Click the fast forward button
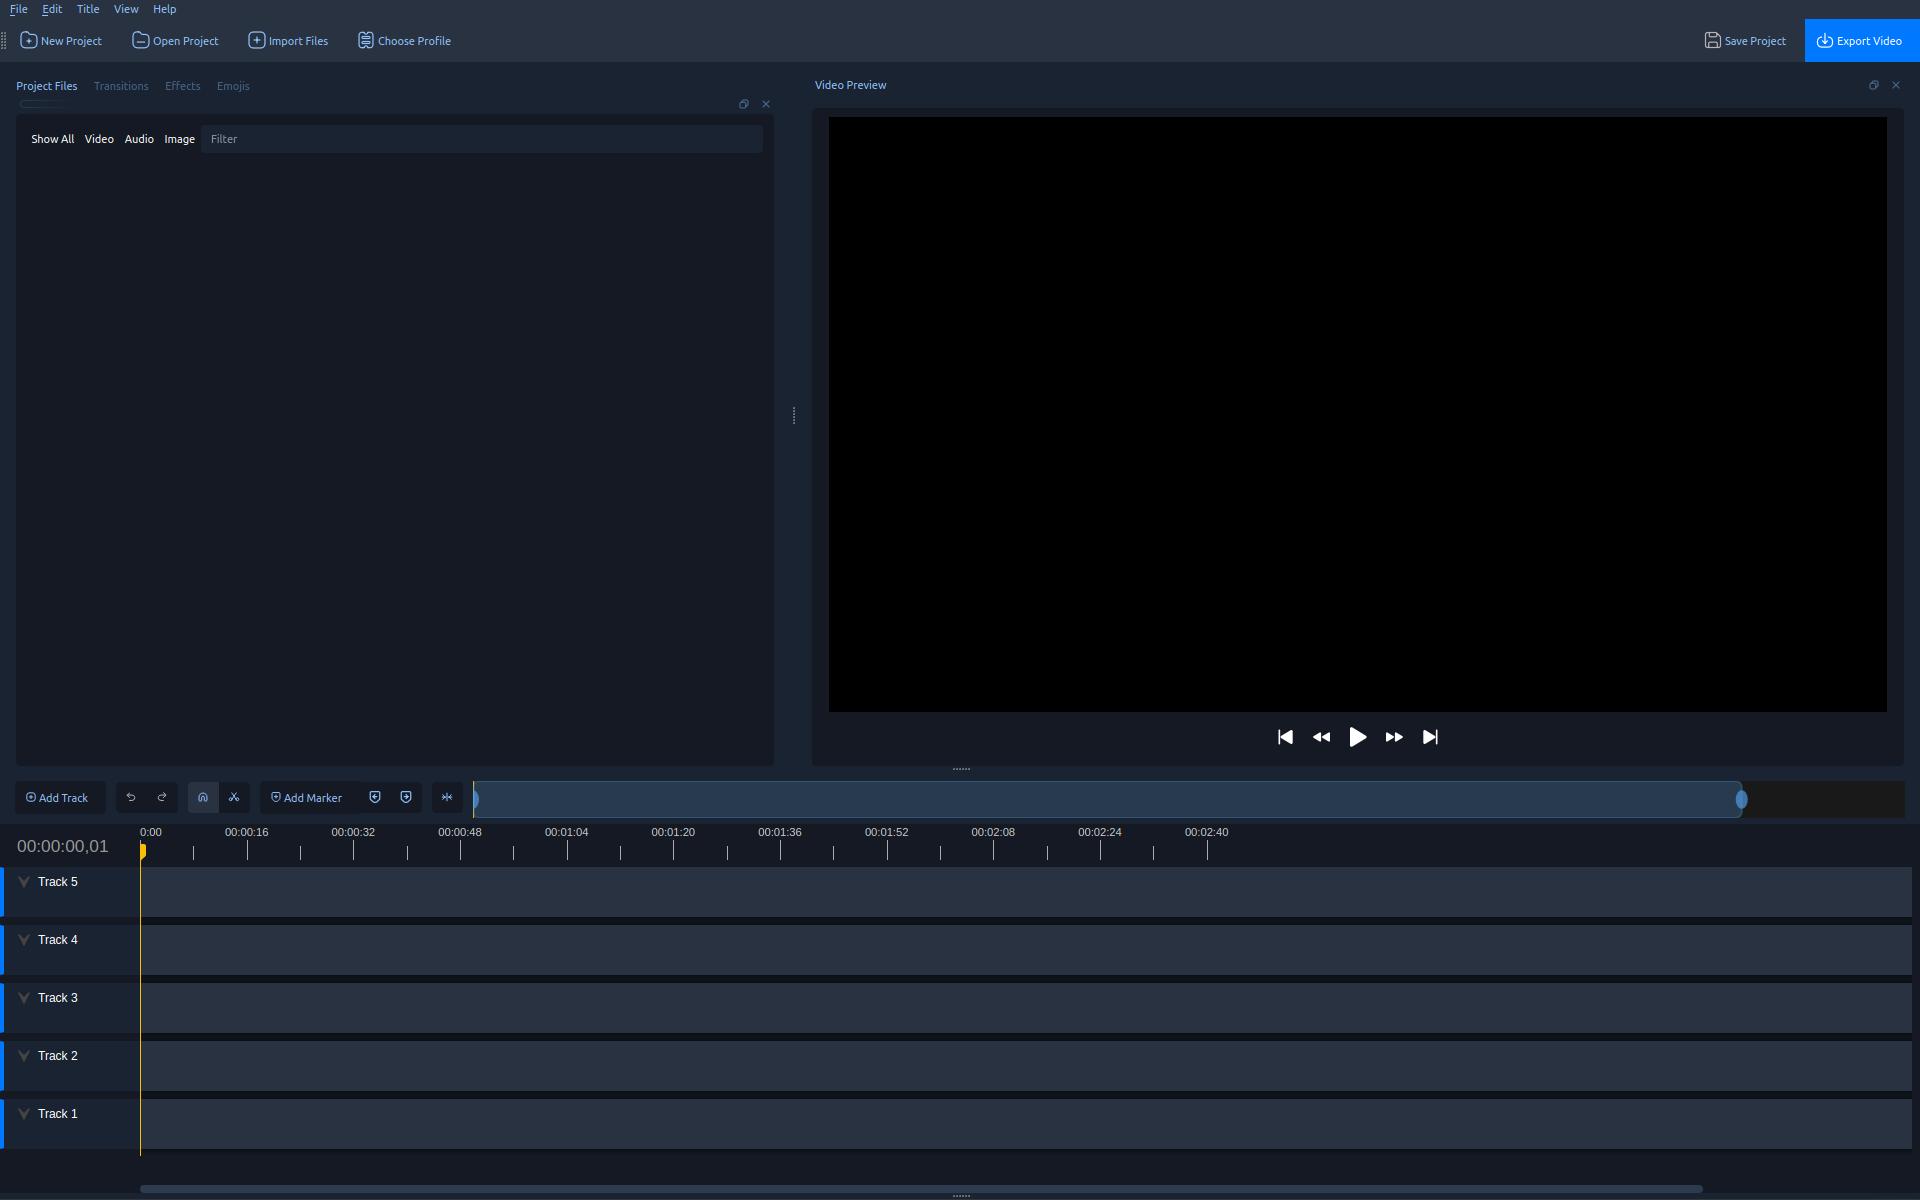1920x1200 pixels. (x=1394, y=737)
